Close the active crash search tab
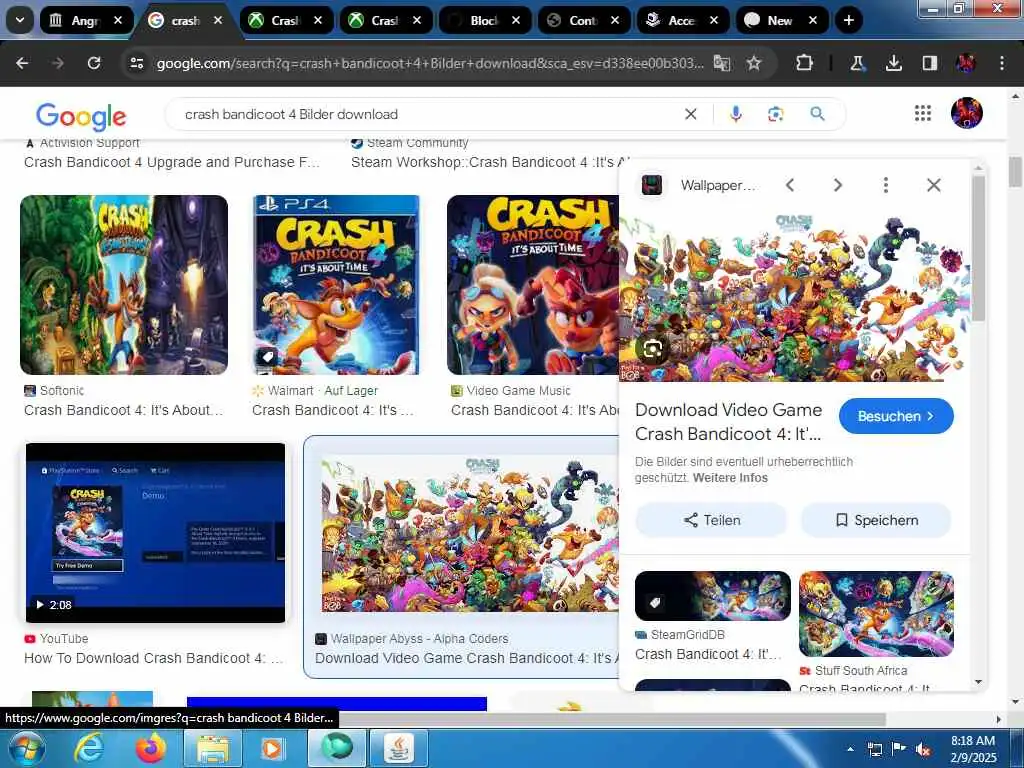This screenshot has height=768, width=1024. click(x=218, y=20)
